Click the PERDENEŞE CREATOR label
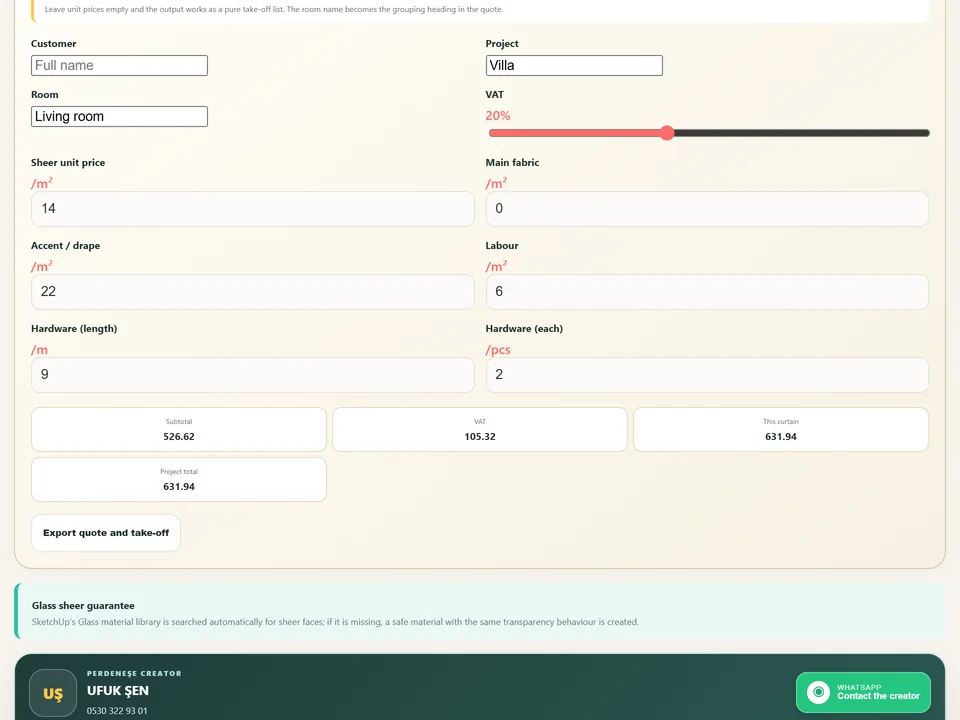This screenshot has height=720, width=960. (x=134, y=673)
